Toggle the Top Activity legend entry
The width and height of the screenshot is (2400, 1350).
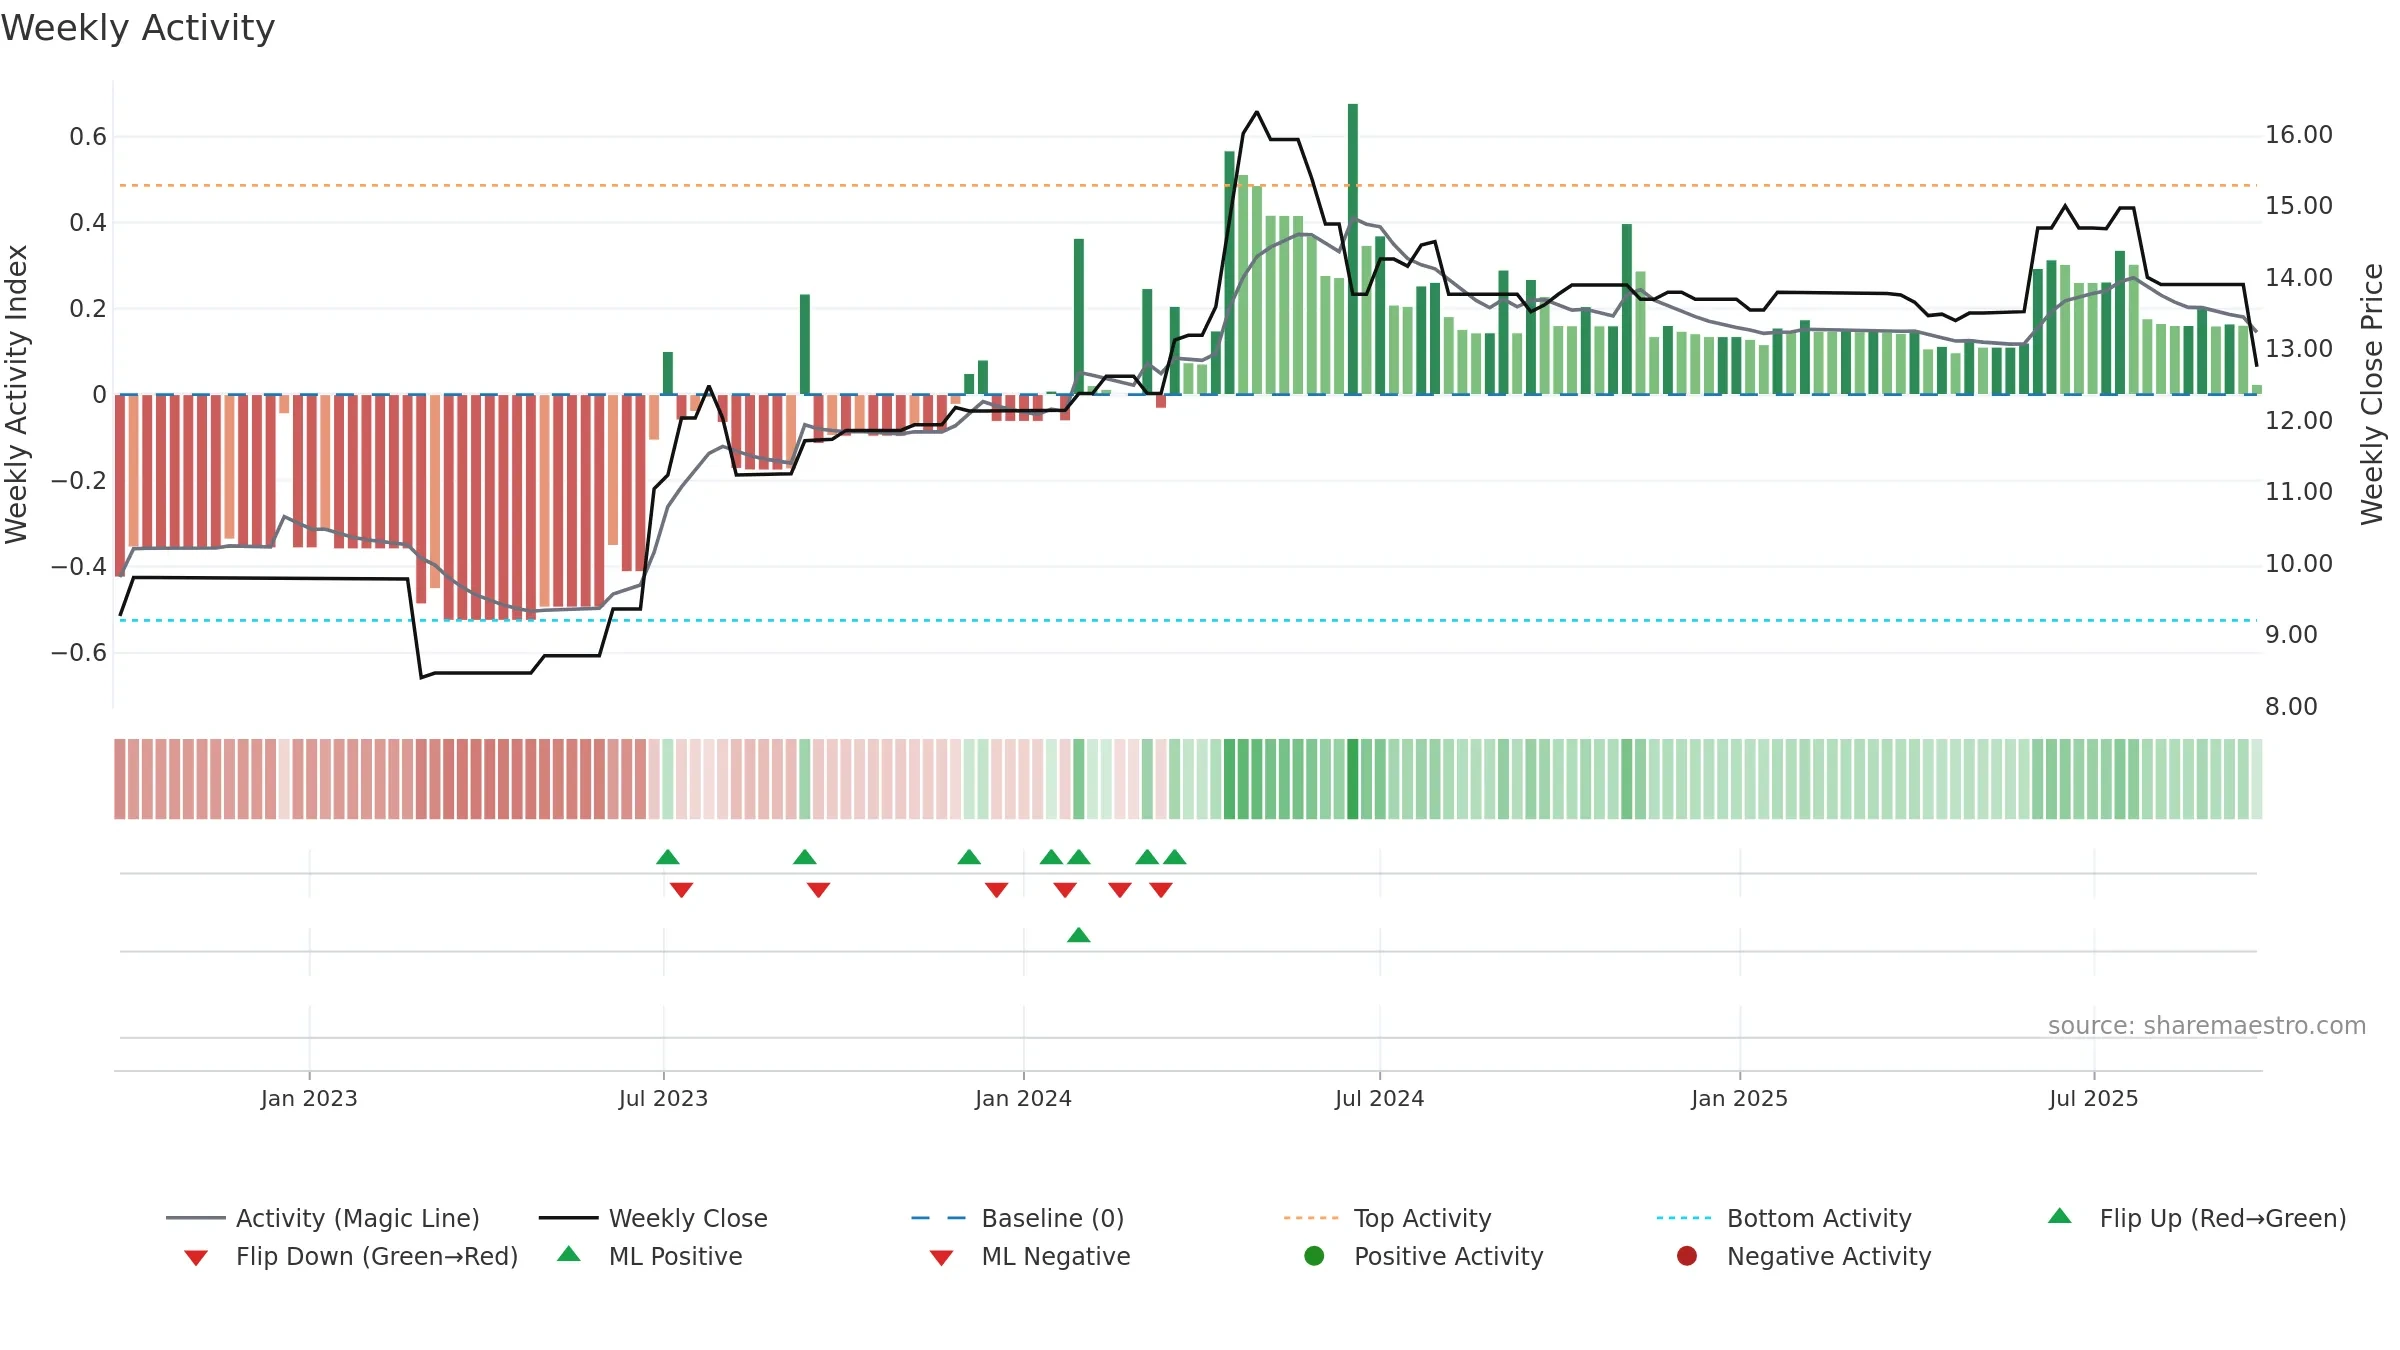1387,1218
